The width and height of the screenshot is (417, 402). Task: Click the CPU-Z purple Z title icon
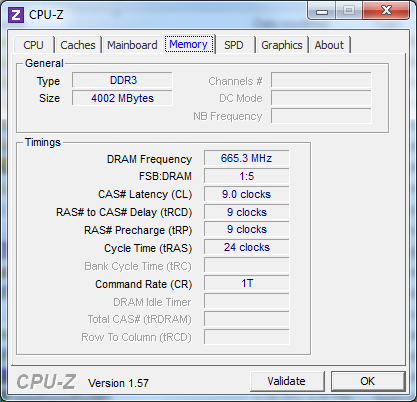[16, 15]
